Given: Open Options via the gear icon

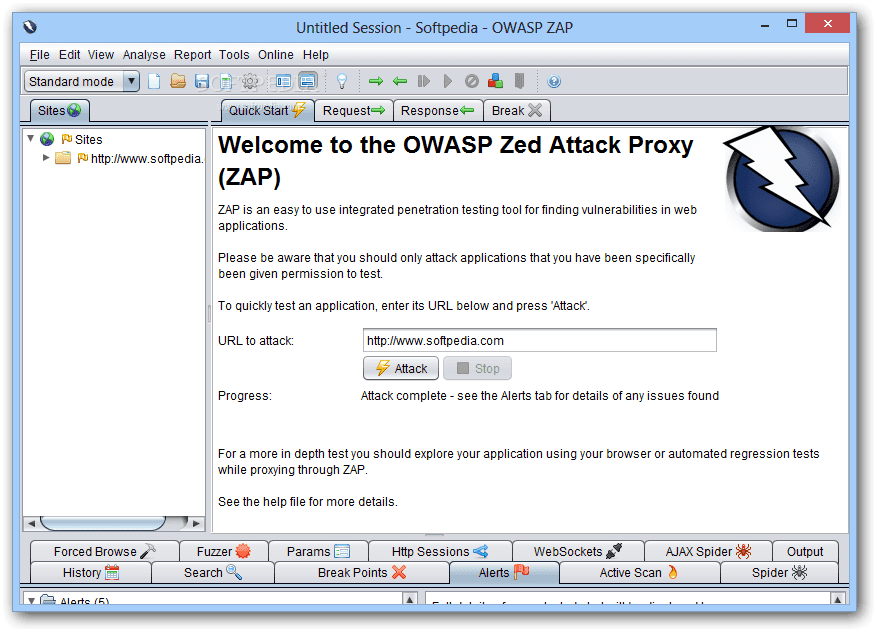Looking at the screenshot, I should coord(250,82).
